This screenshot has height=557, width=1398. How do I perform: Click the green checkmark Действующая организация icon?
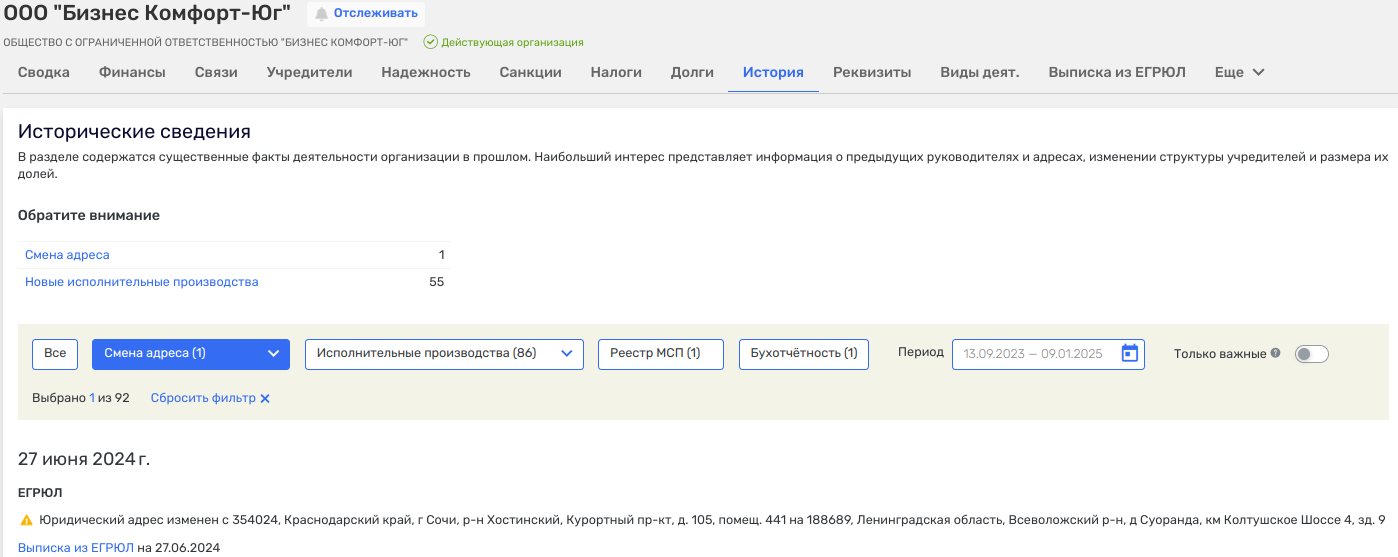click(x=430, y=42)
